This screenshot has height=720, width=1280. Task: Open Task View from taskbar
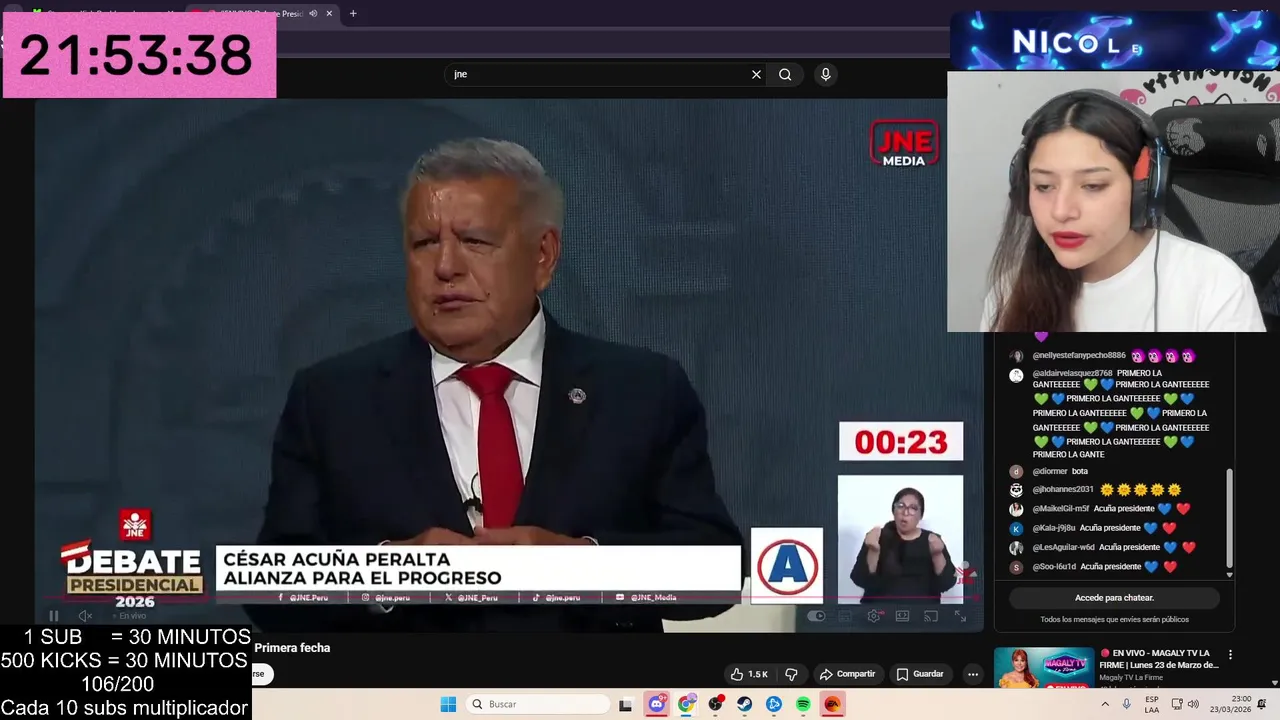[625, 704]
